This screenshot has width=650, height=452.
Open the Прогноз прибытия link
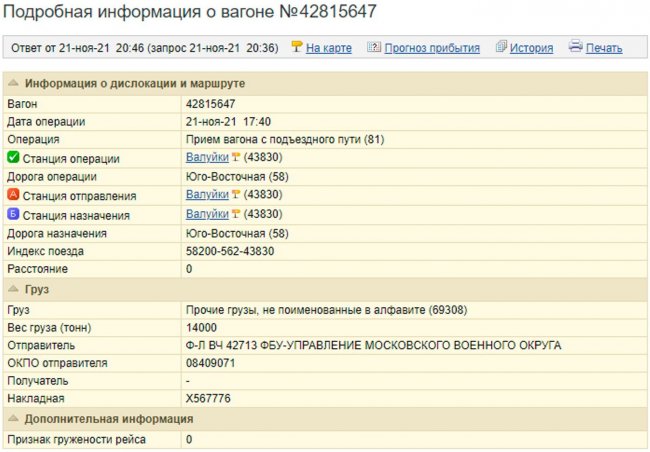(x=432, y=48)
